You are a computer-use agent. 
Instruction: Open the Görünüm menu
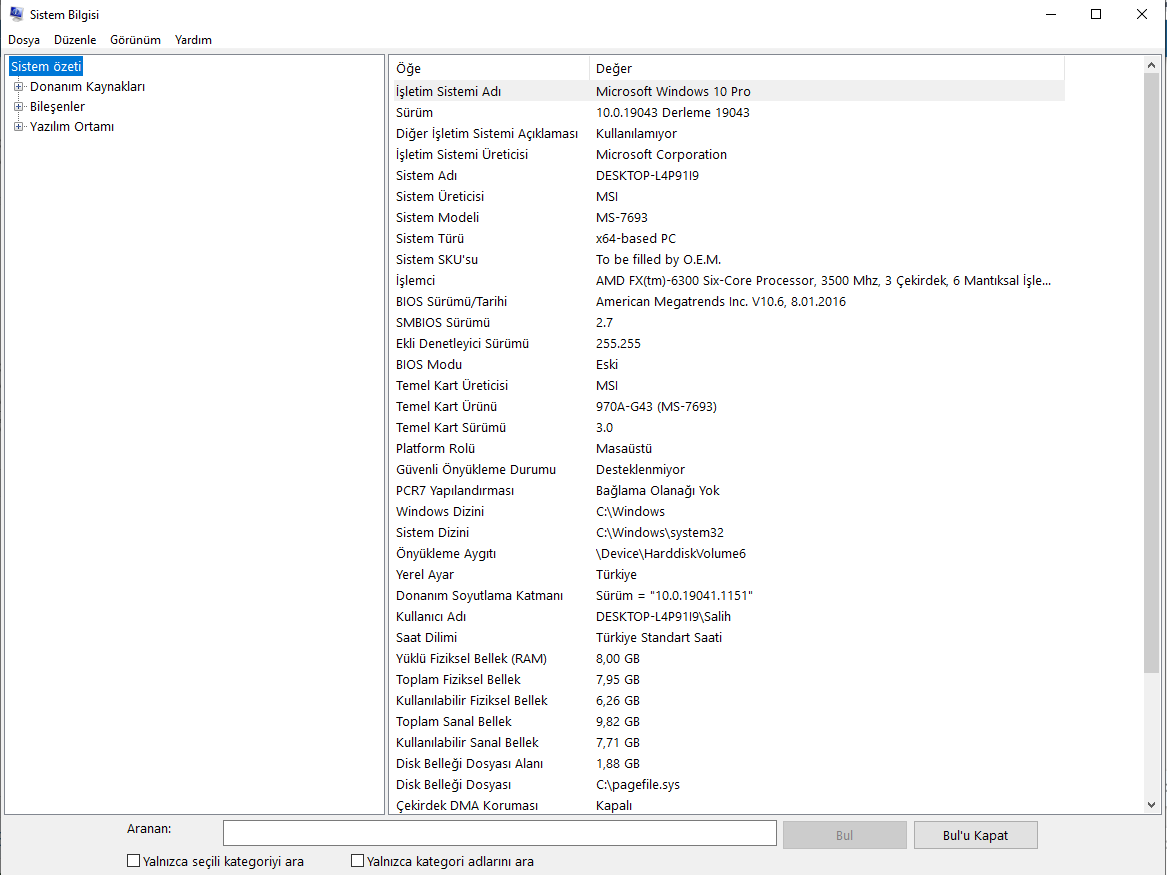(x=135, y=39)
